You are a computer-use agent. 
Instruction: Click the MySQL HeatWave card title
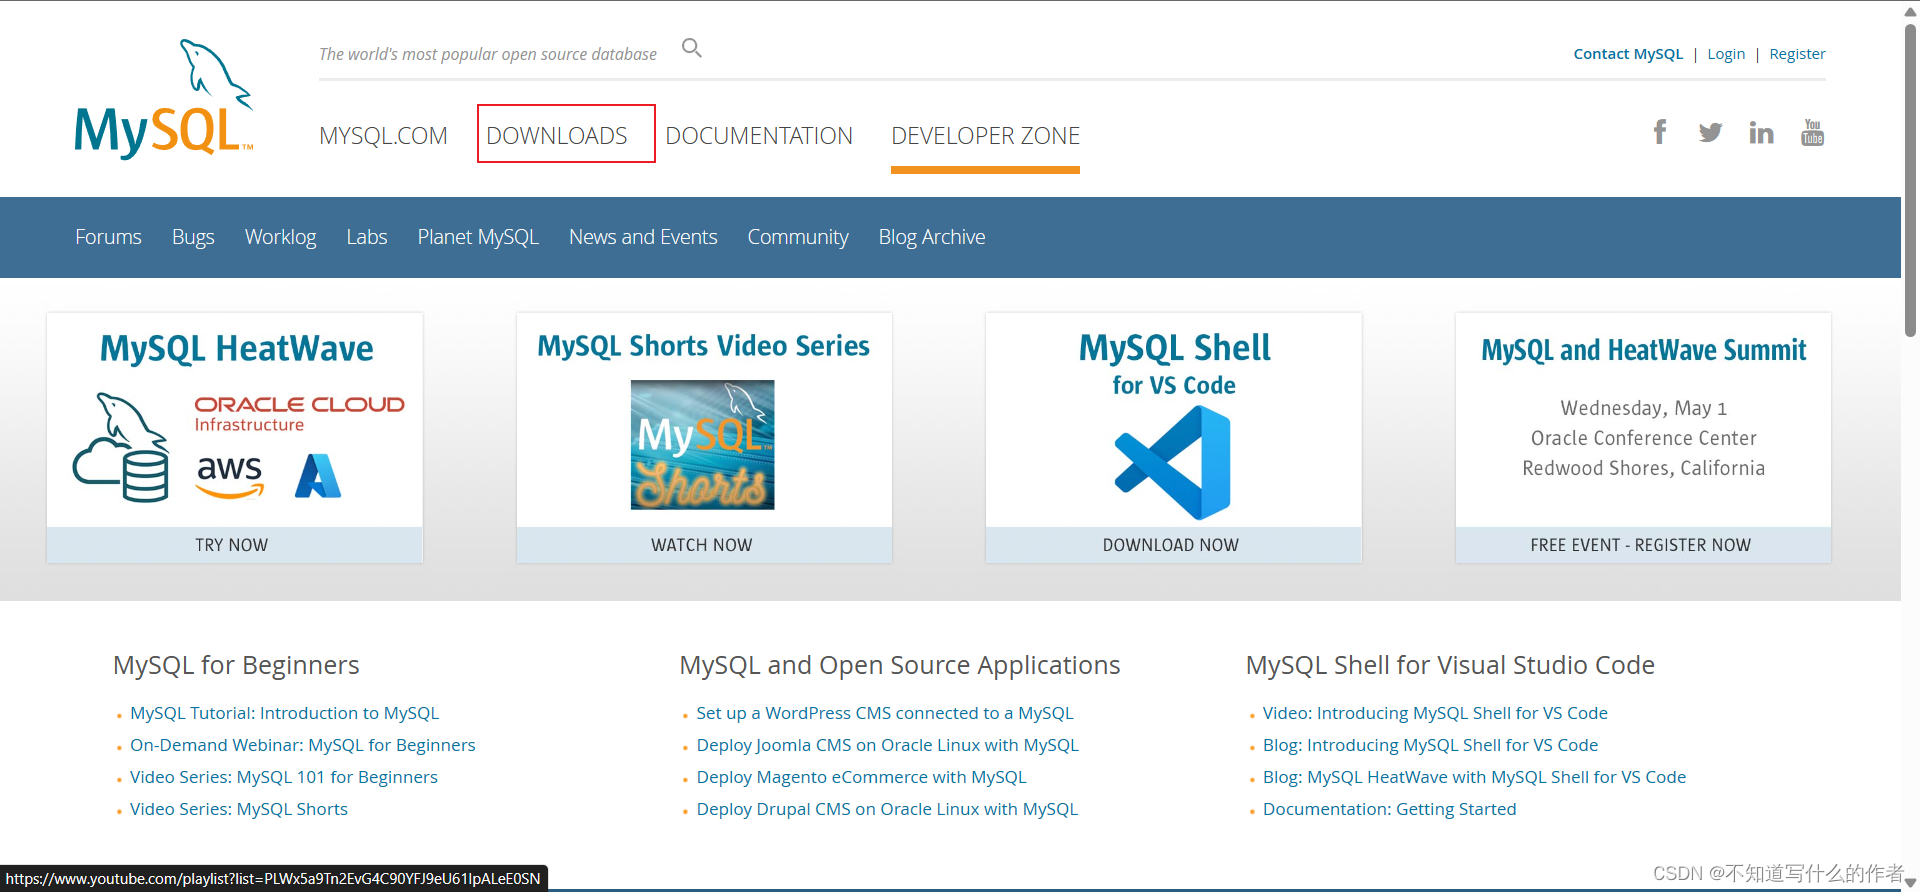(x=236, y=349)
